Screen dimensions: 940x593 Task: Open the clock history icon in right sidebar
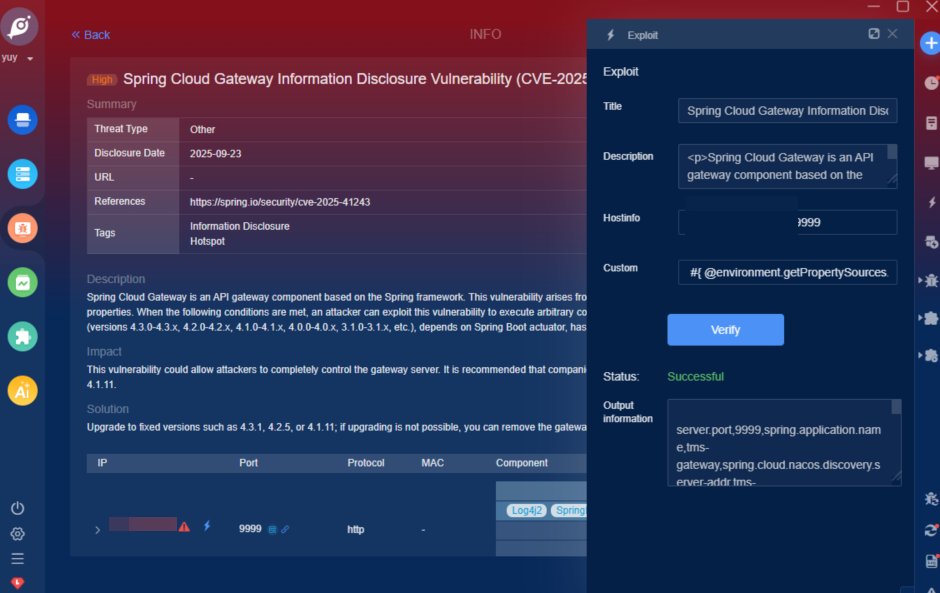point(931,83)
